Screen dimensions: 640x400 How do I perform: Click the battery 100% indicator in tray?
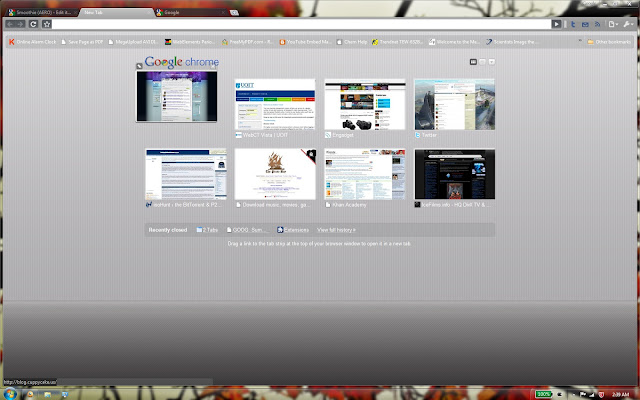click(x=543, y=394)
